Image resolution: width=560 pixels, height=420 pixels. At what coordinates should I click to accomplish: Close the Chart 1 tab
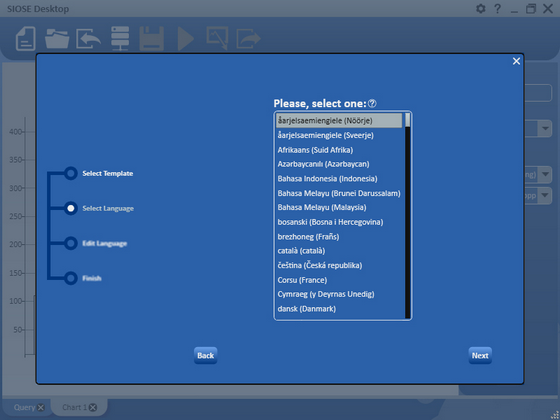[93, 407]
